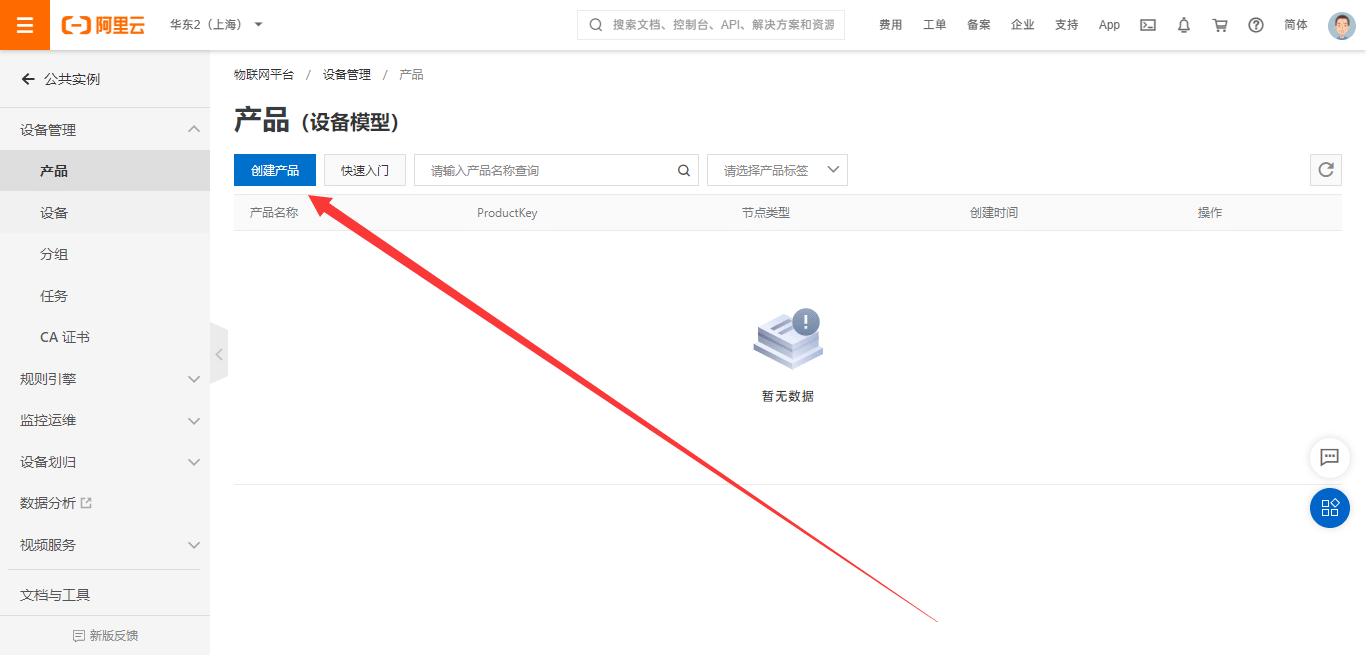Image resolution: width=1366 pixels, height=655 pixels.
Task: Switch to CA 证书 in sidebar
Action: point(63,336)
